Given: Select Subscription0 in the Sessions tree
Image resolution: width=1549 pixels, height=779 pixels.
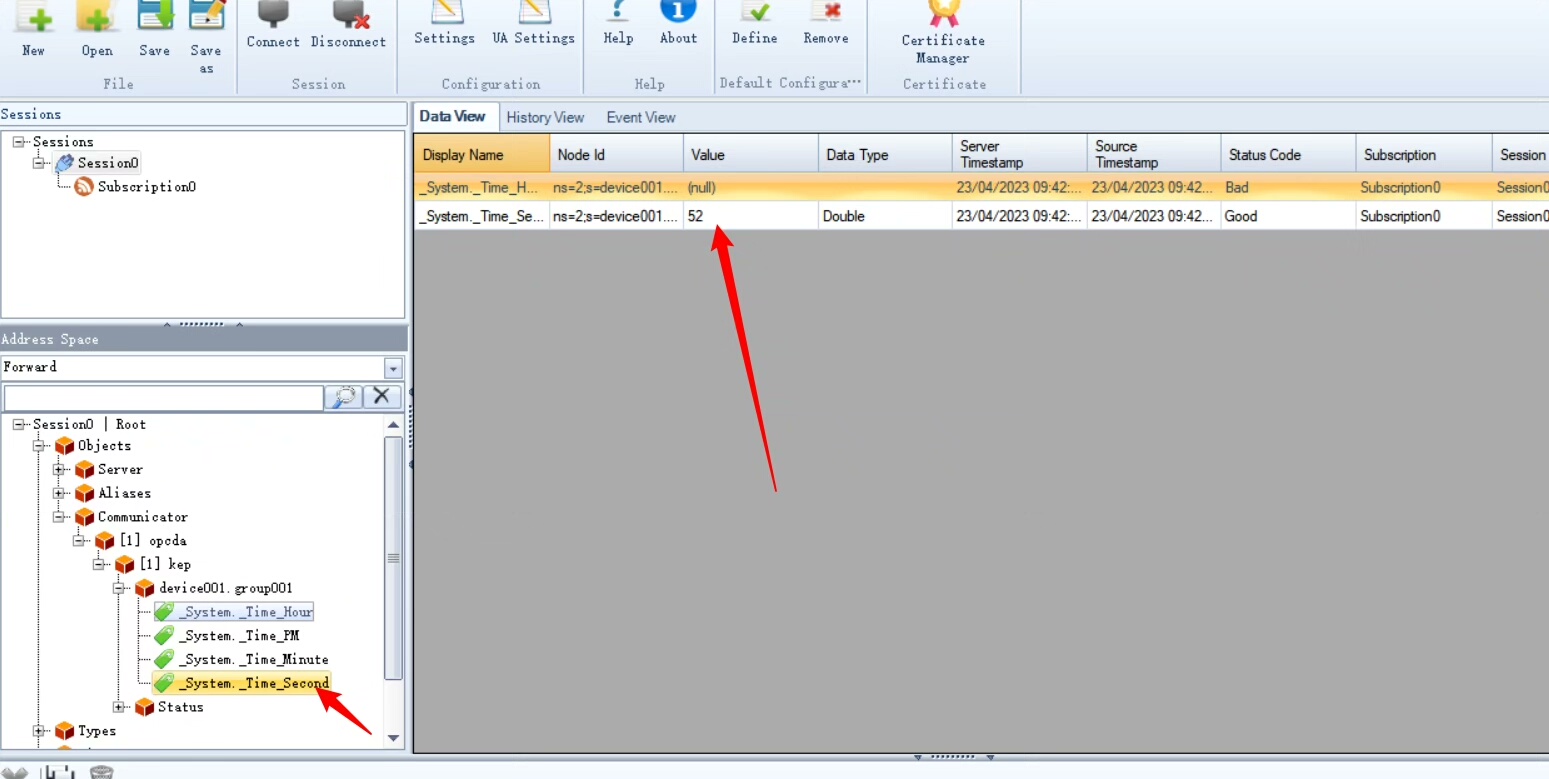Looking at the screenshot, I should point(146,187).
